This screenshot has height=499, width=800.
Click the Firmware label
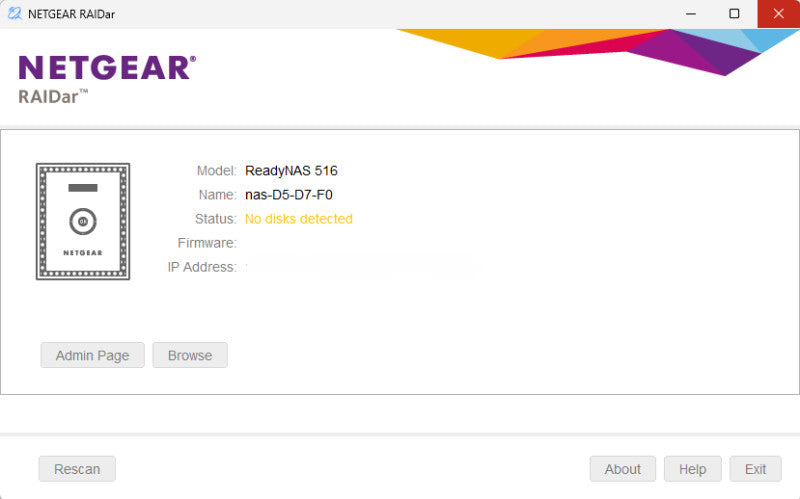click(x=207, y=243)
